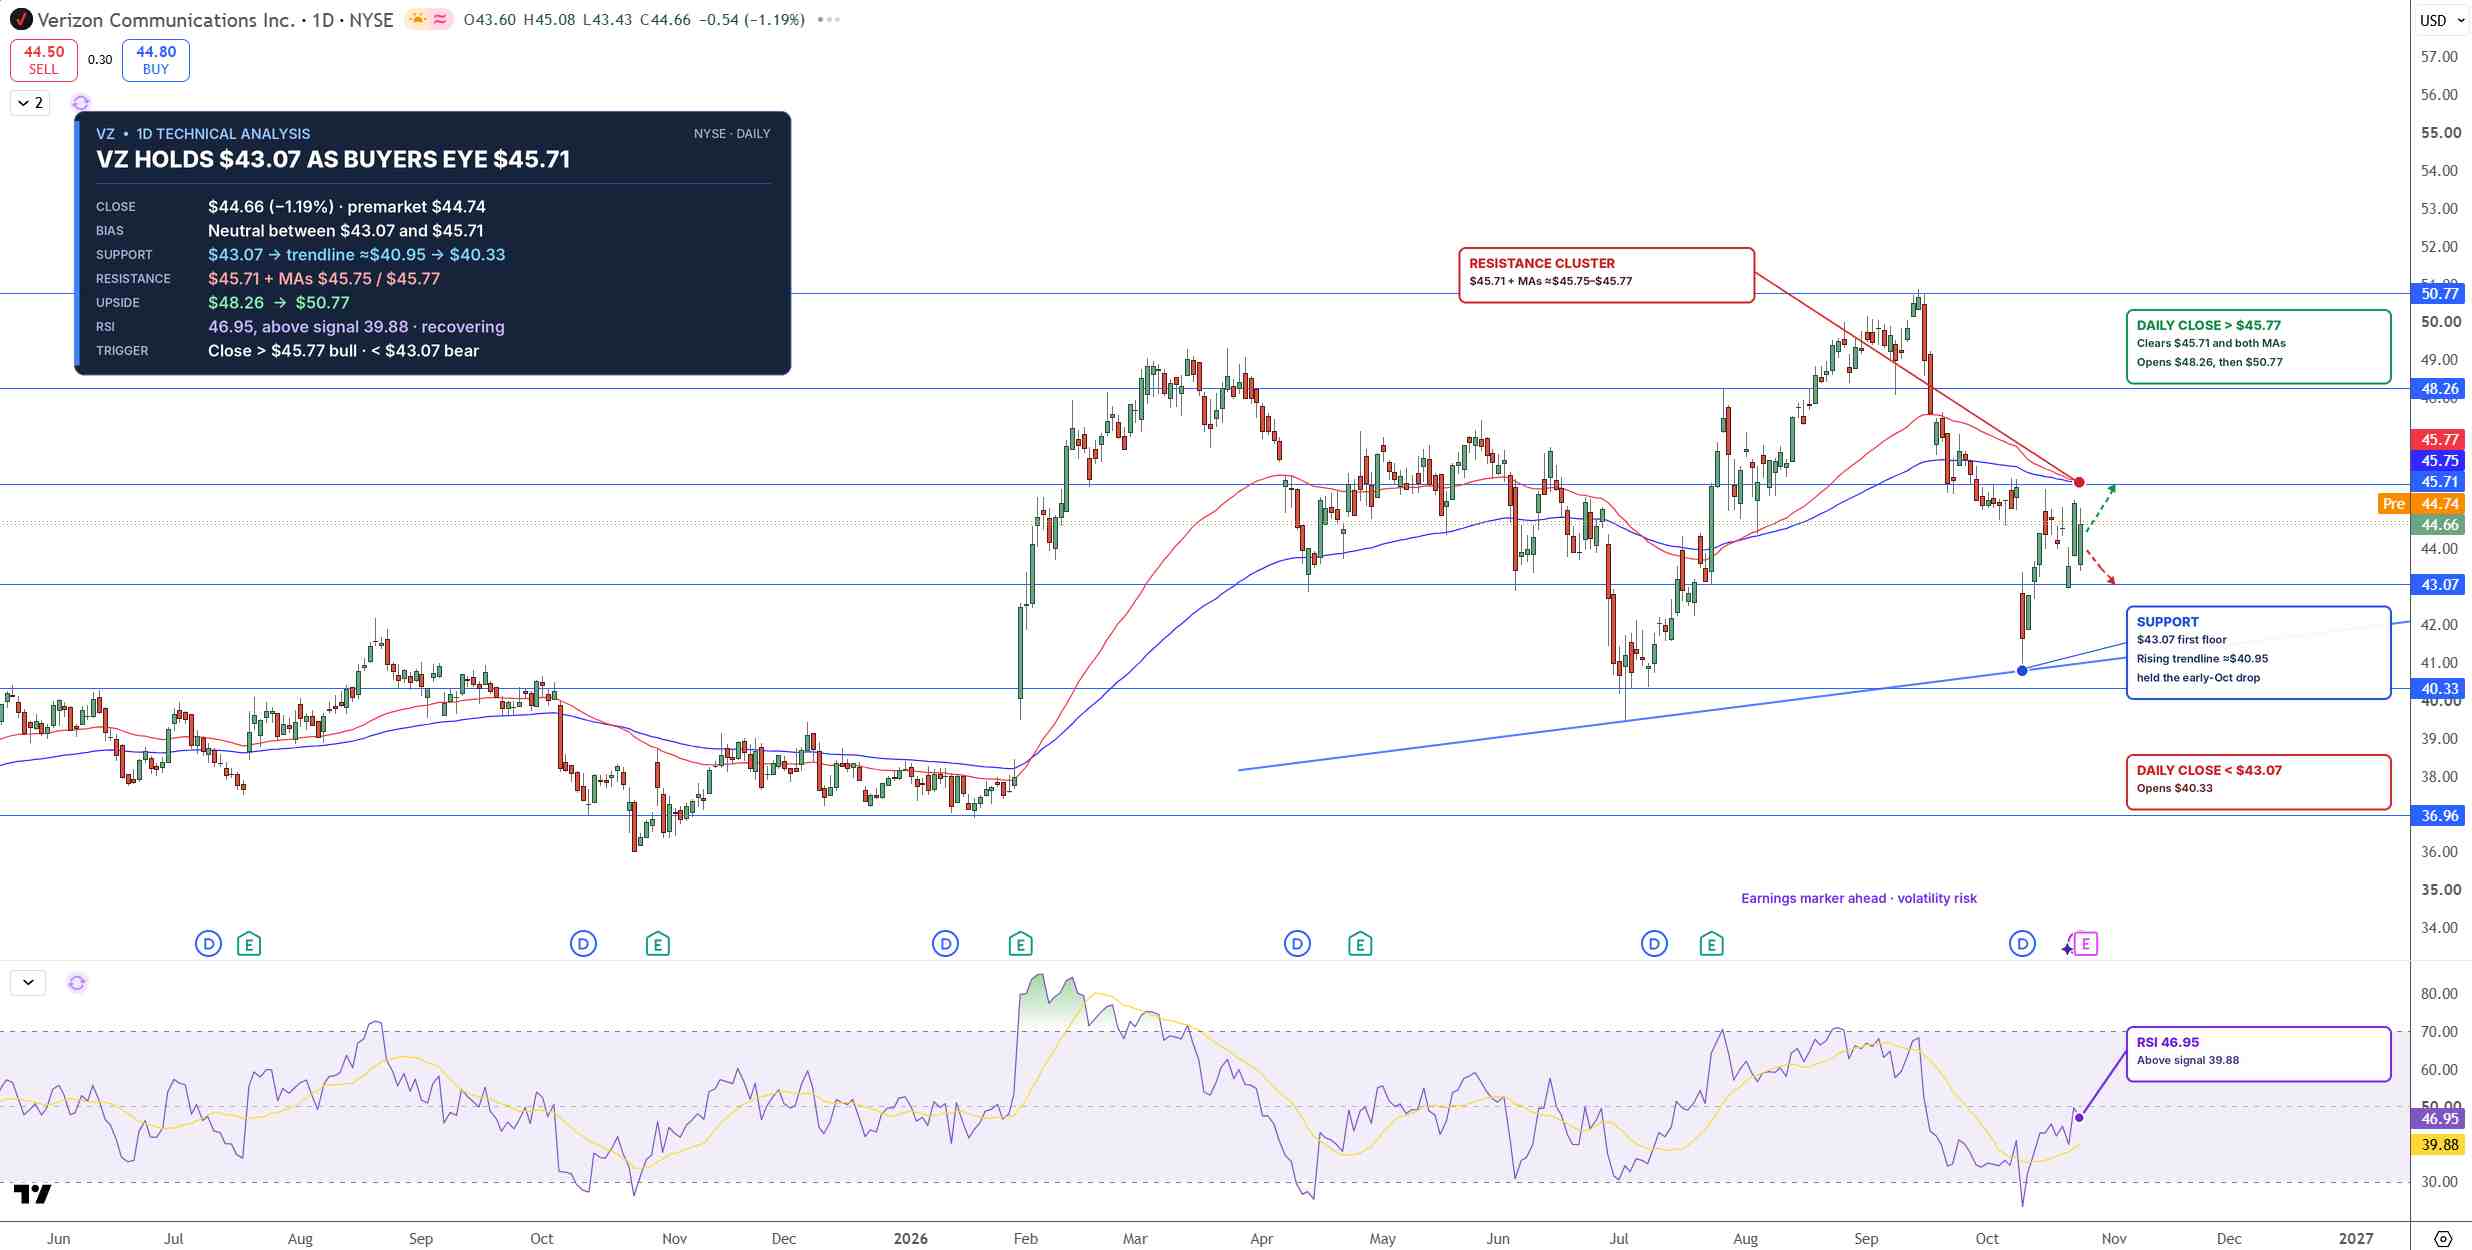Image resolution: width=2472 pixels, height=1250 pixels.
Task: Click the purple 46.95 RSI value label
Action: coord(2440,1118)
